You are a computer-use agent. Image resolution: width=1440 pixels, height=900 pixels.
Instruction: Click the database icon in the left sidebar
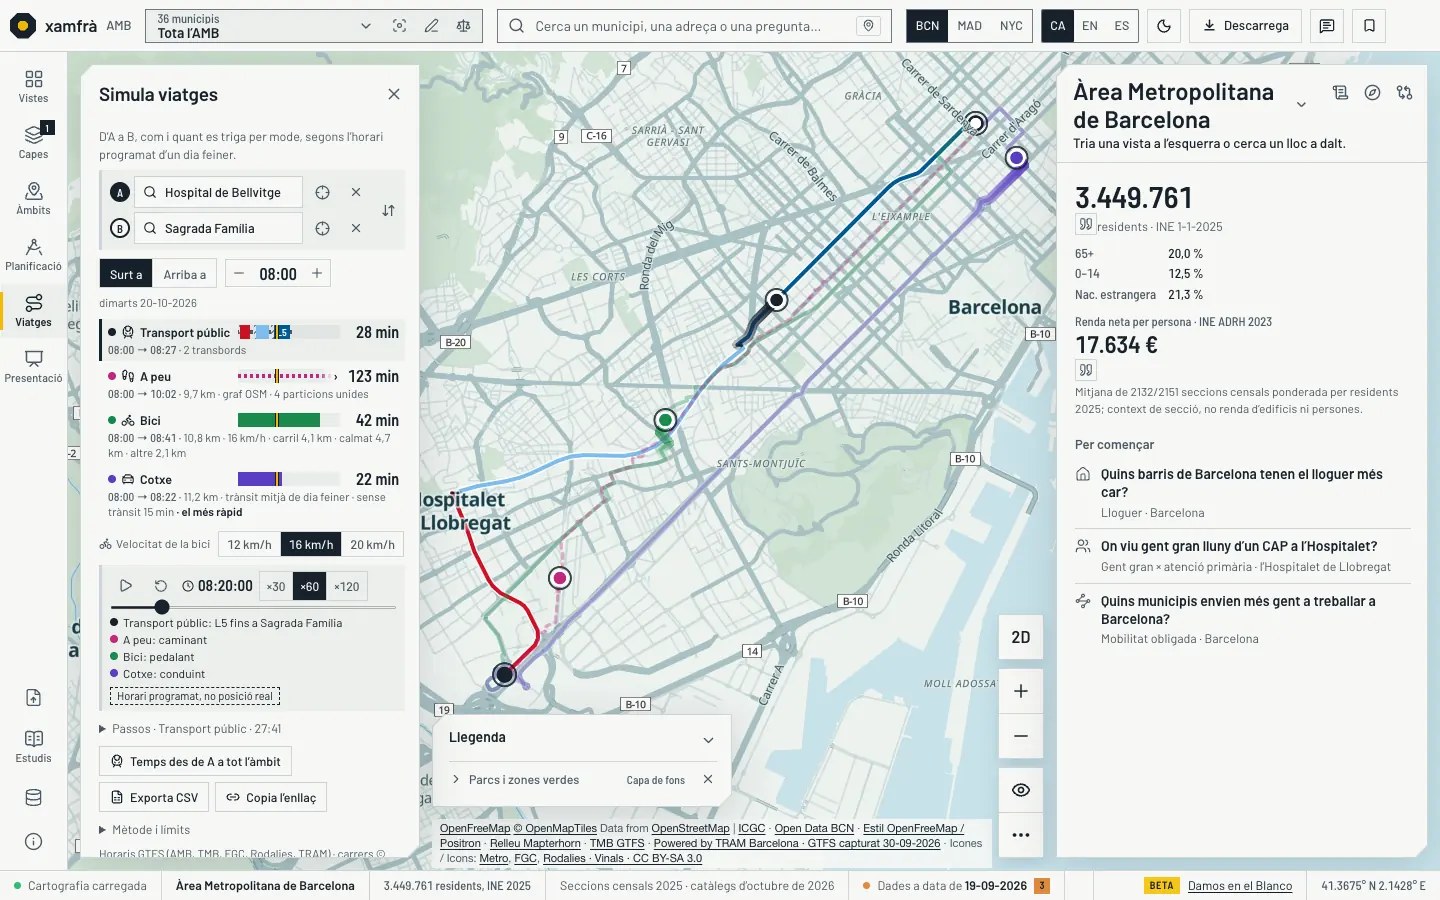[x=33, y=797]
